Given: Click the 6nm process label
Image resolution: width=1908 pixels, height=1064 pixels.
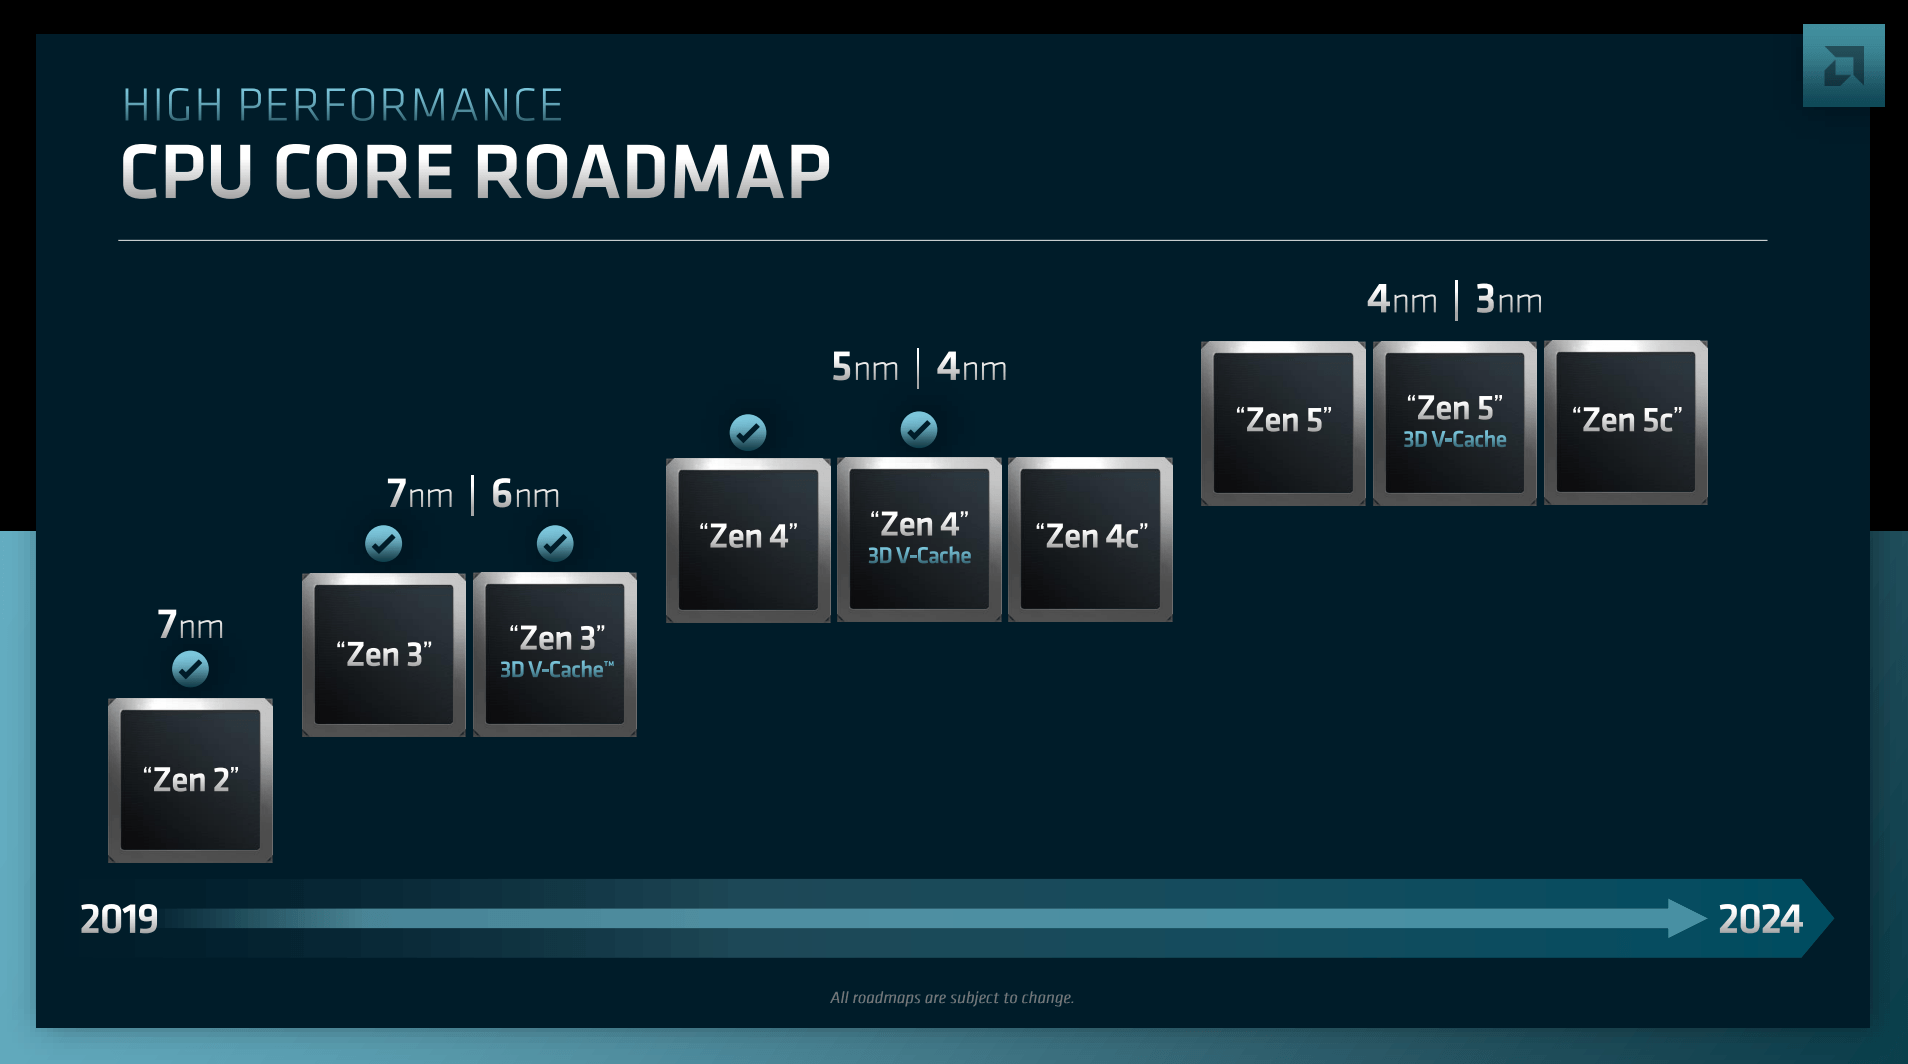Looking at the screenshot, I should [x=525, y=494].
